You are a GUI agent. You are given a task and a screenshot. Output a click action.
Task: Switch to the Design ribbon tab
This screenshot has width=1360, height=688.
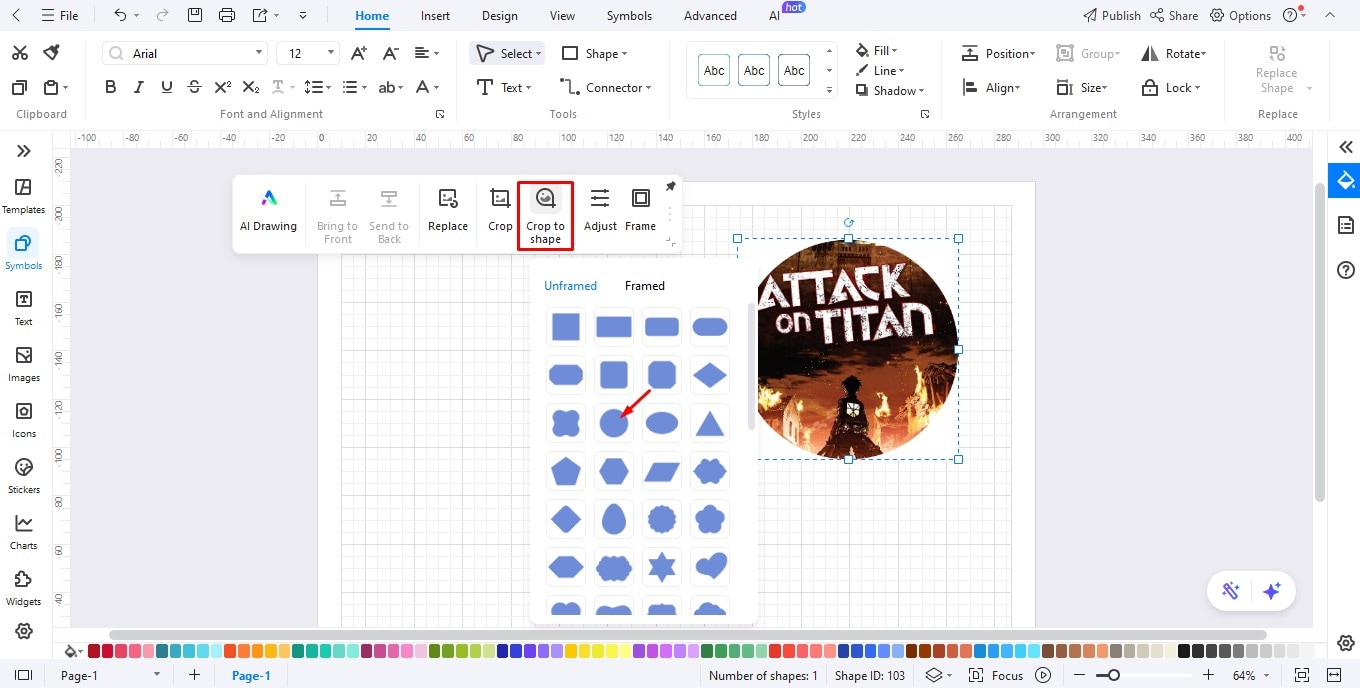click(499, 16)
